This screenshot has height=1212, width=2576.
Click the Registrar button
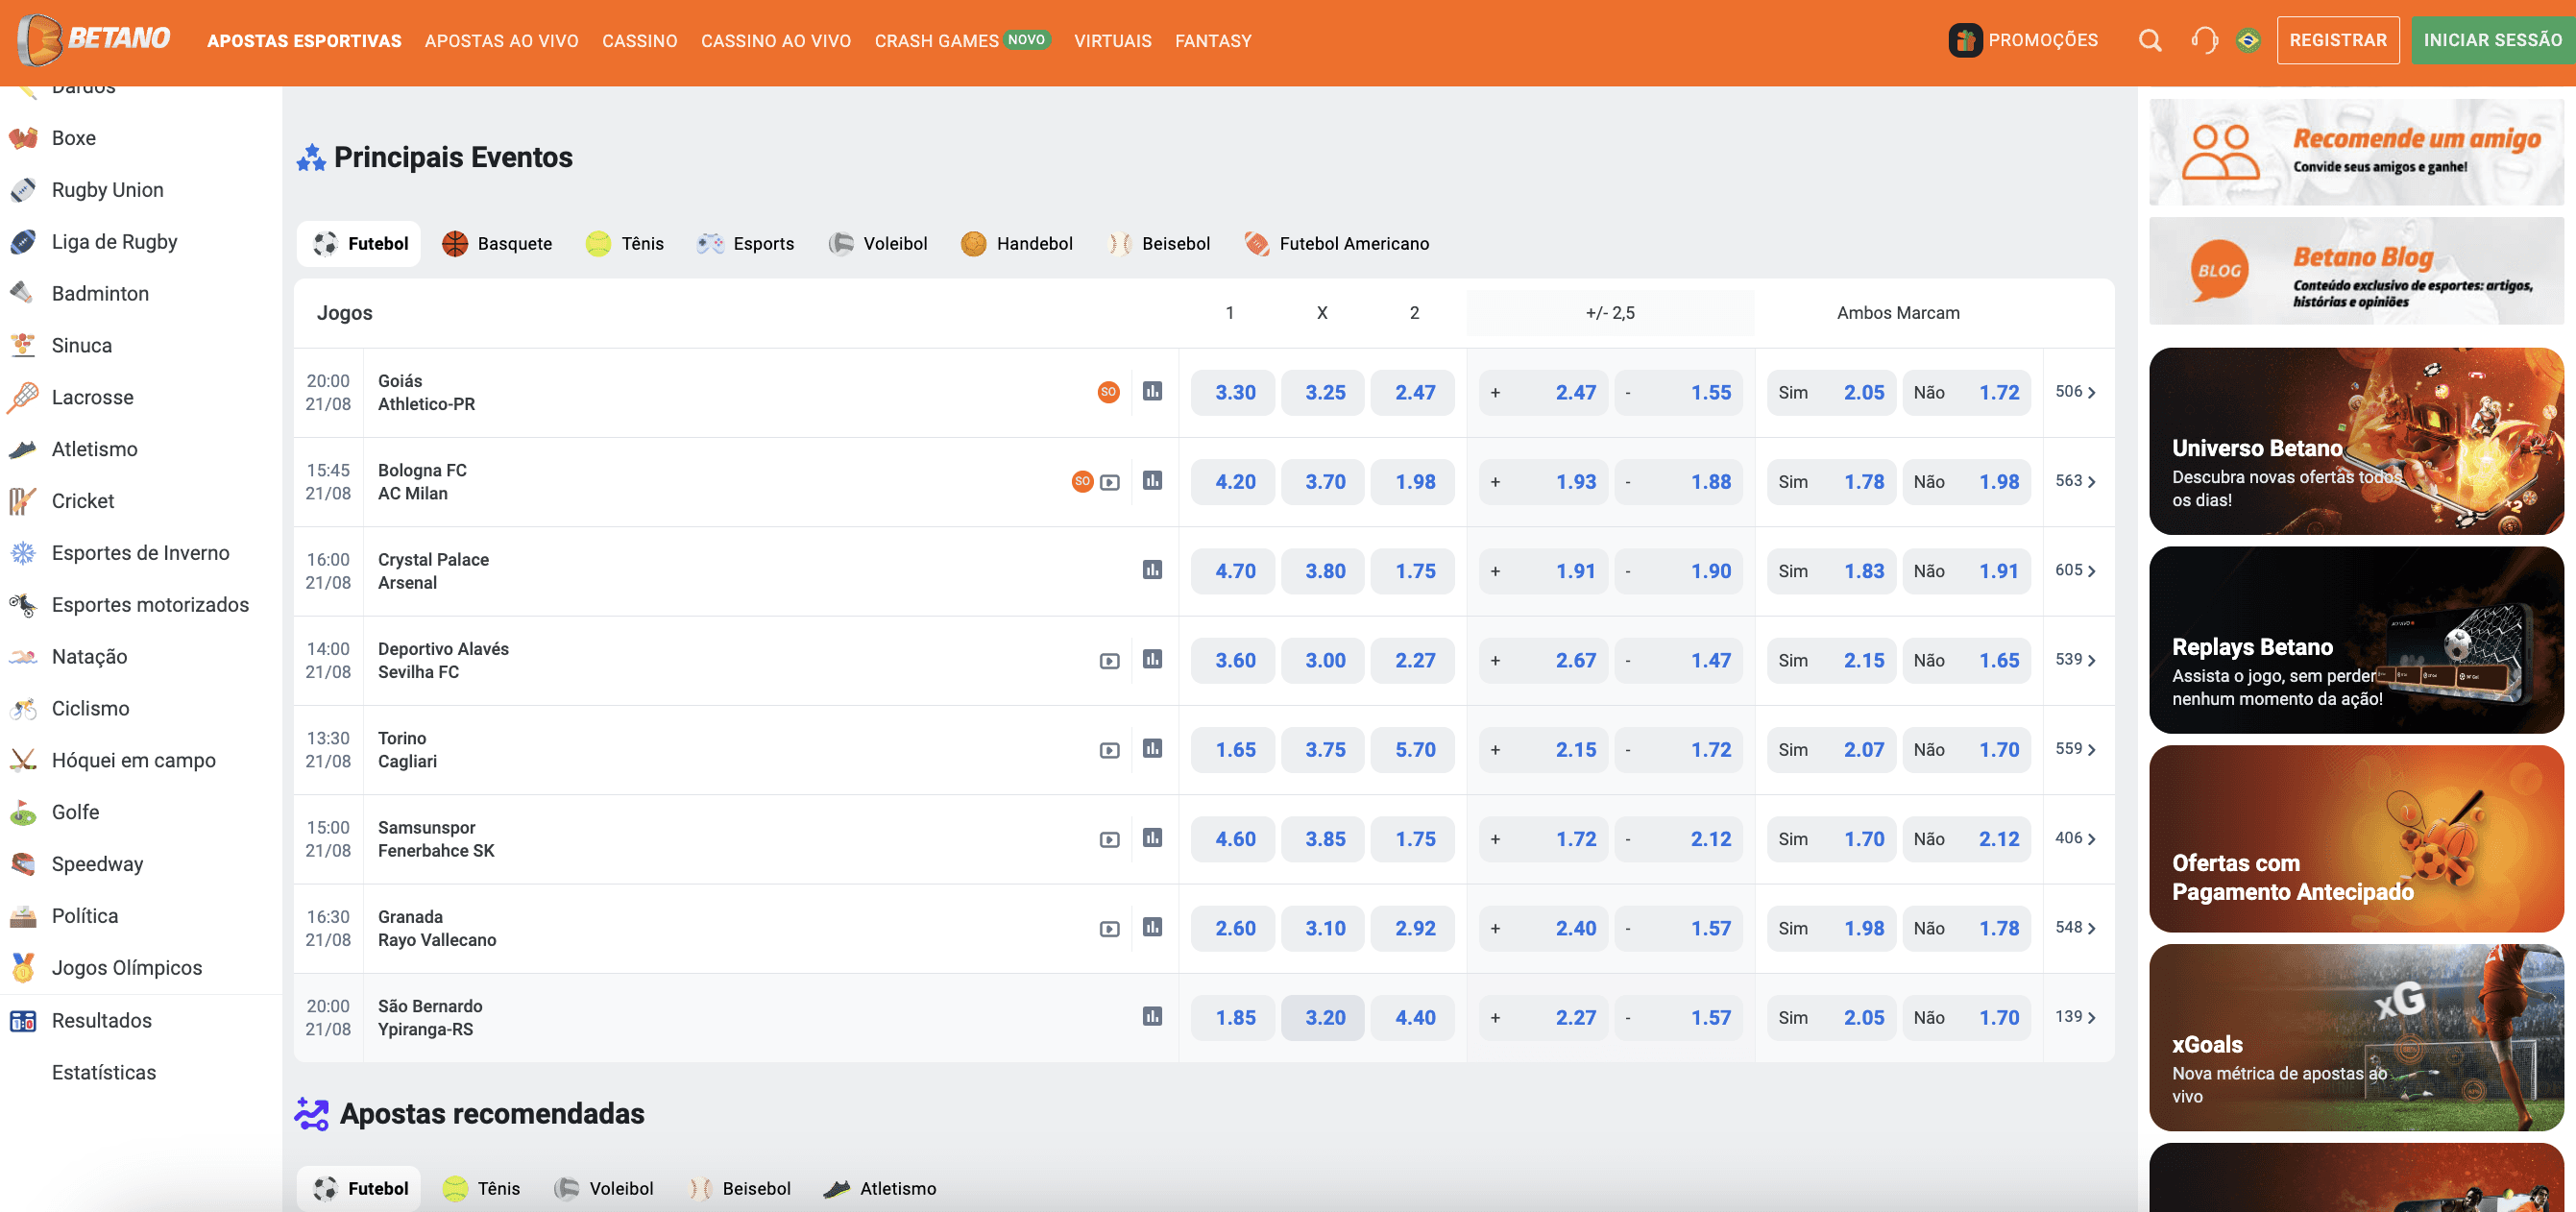click(2338, 40)
